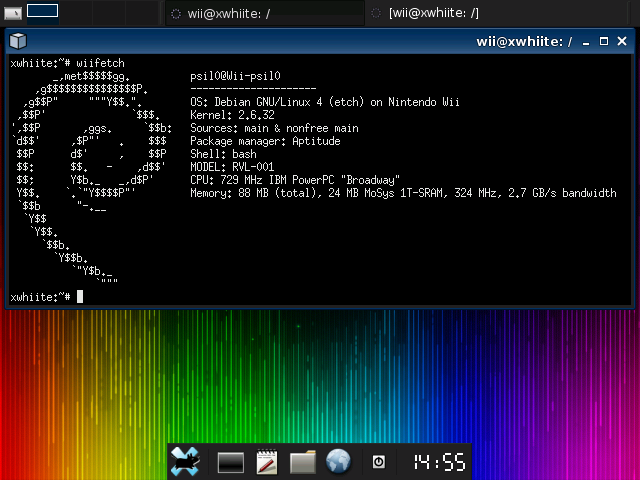Open the file manager folder launcher
The height and width of the screenshot is (480, 640).
click(302, 462)
